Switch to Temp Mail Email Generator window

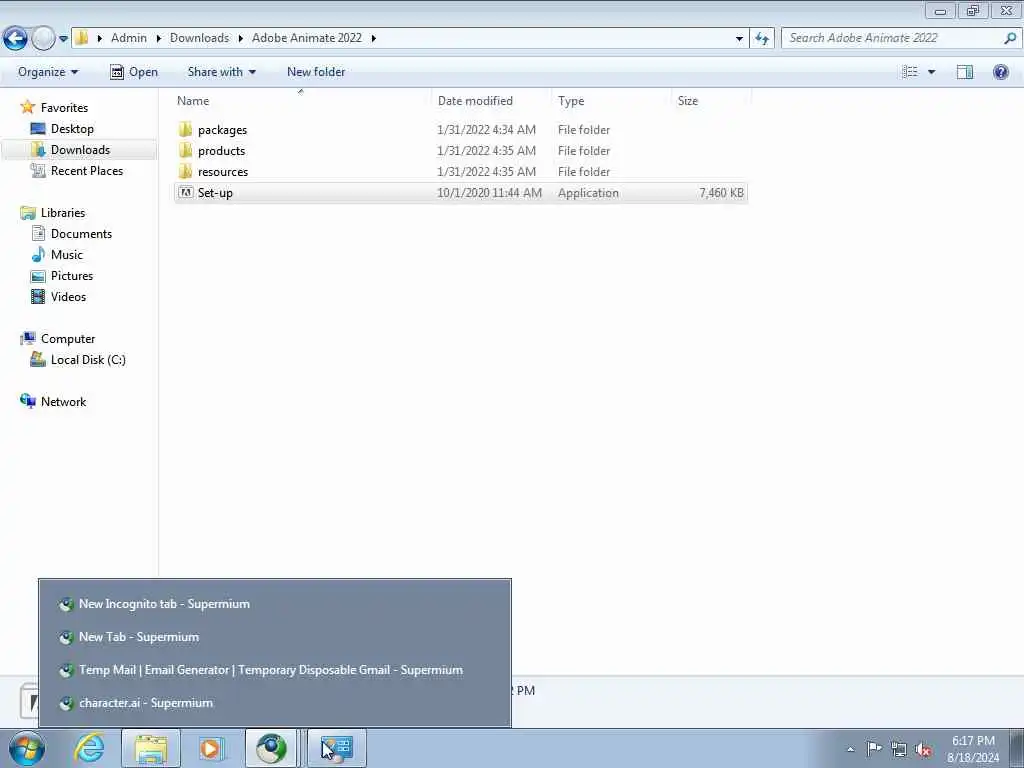275,670
